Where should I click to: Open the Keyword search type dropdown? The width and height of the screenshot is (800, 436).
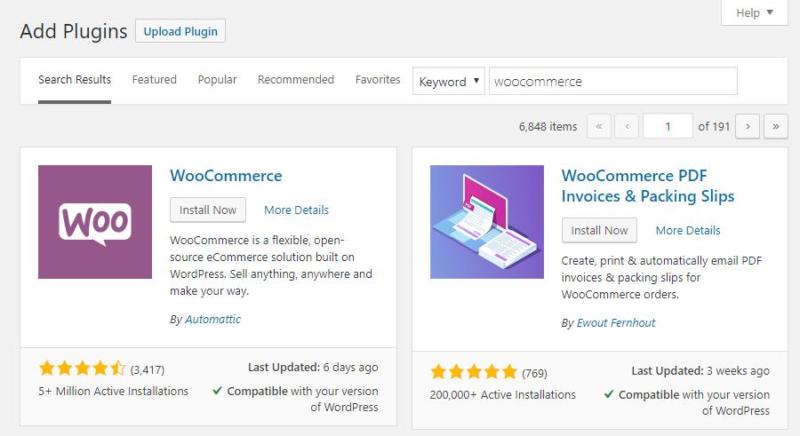click(448, 82)
